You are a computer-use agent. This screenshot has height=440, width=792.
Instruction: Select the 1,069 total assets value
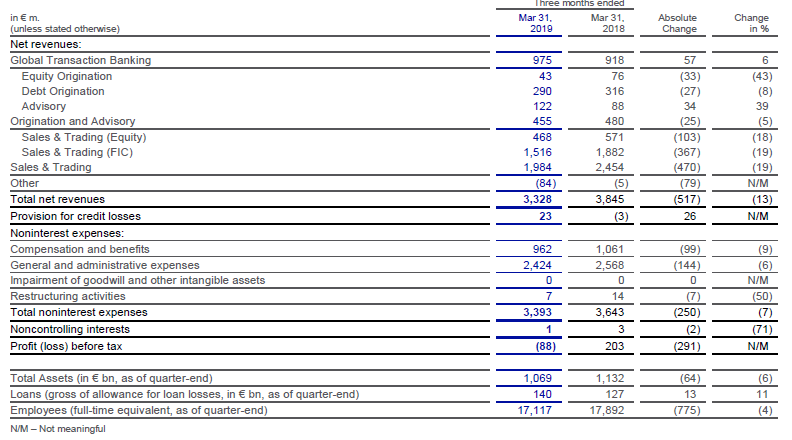pyautogui.click(x=537, y=379)
